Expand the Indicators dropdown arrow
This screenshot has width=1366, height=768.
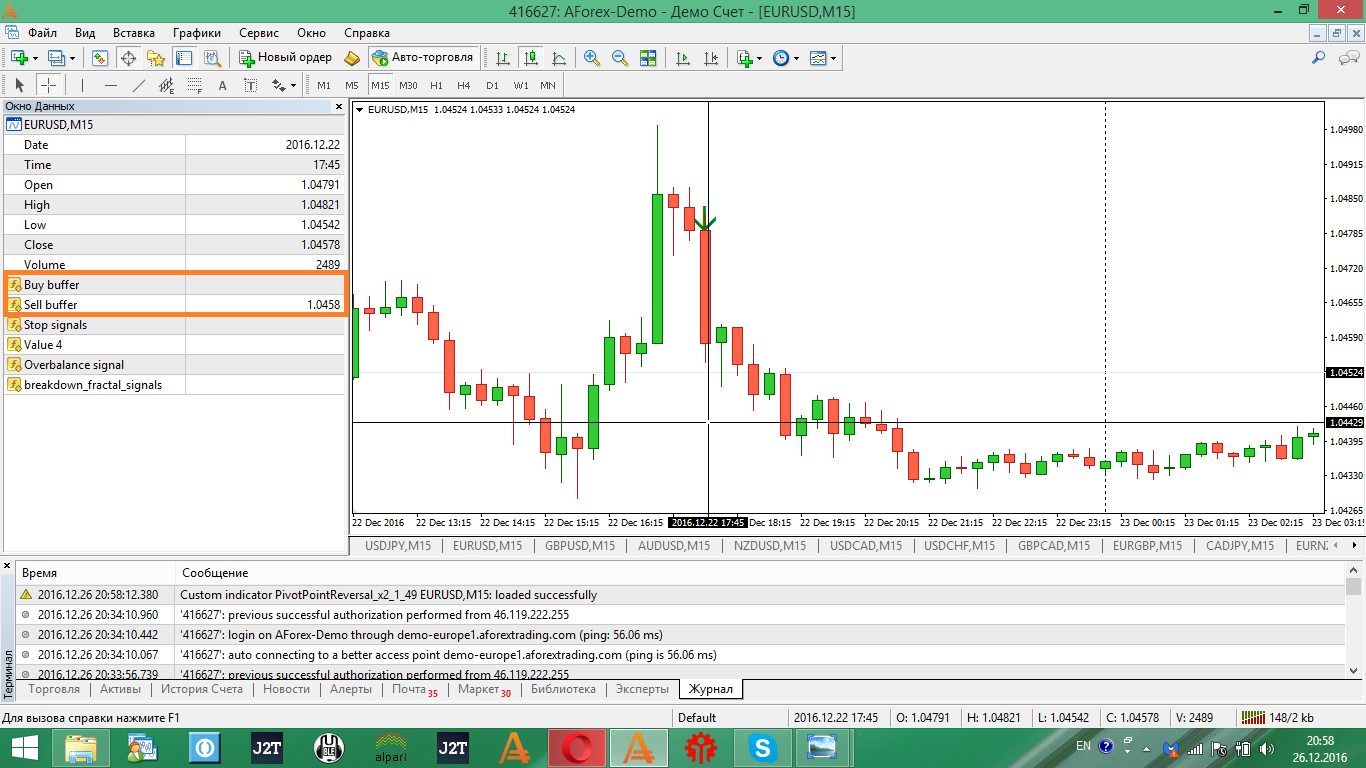(760, 58)
